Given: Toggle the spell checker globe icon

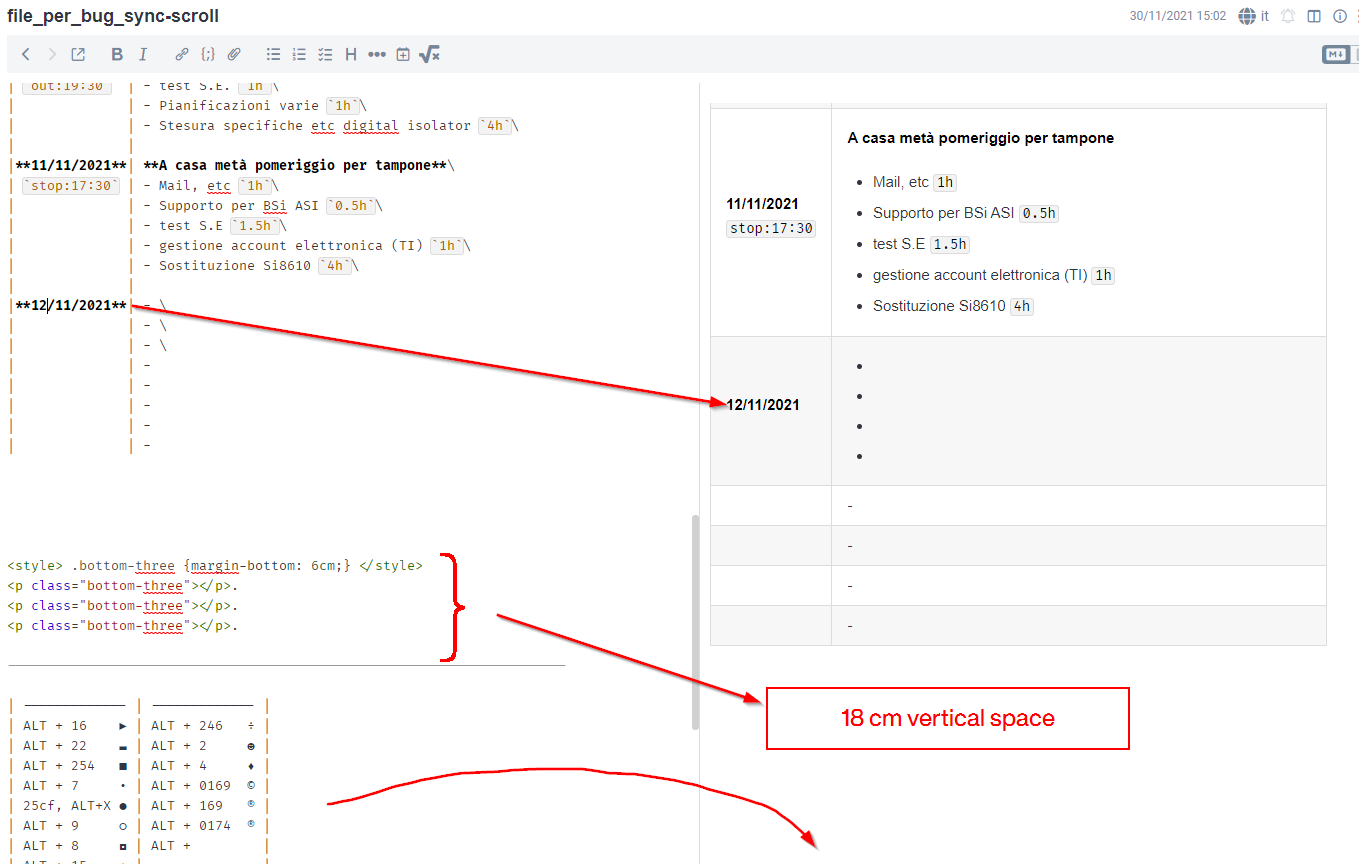Looking at the screenshot, I should coord(1245,16).
